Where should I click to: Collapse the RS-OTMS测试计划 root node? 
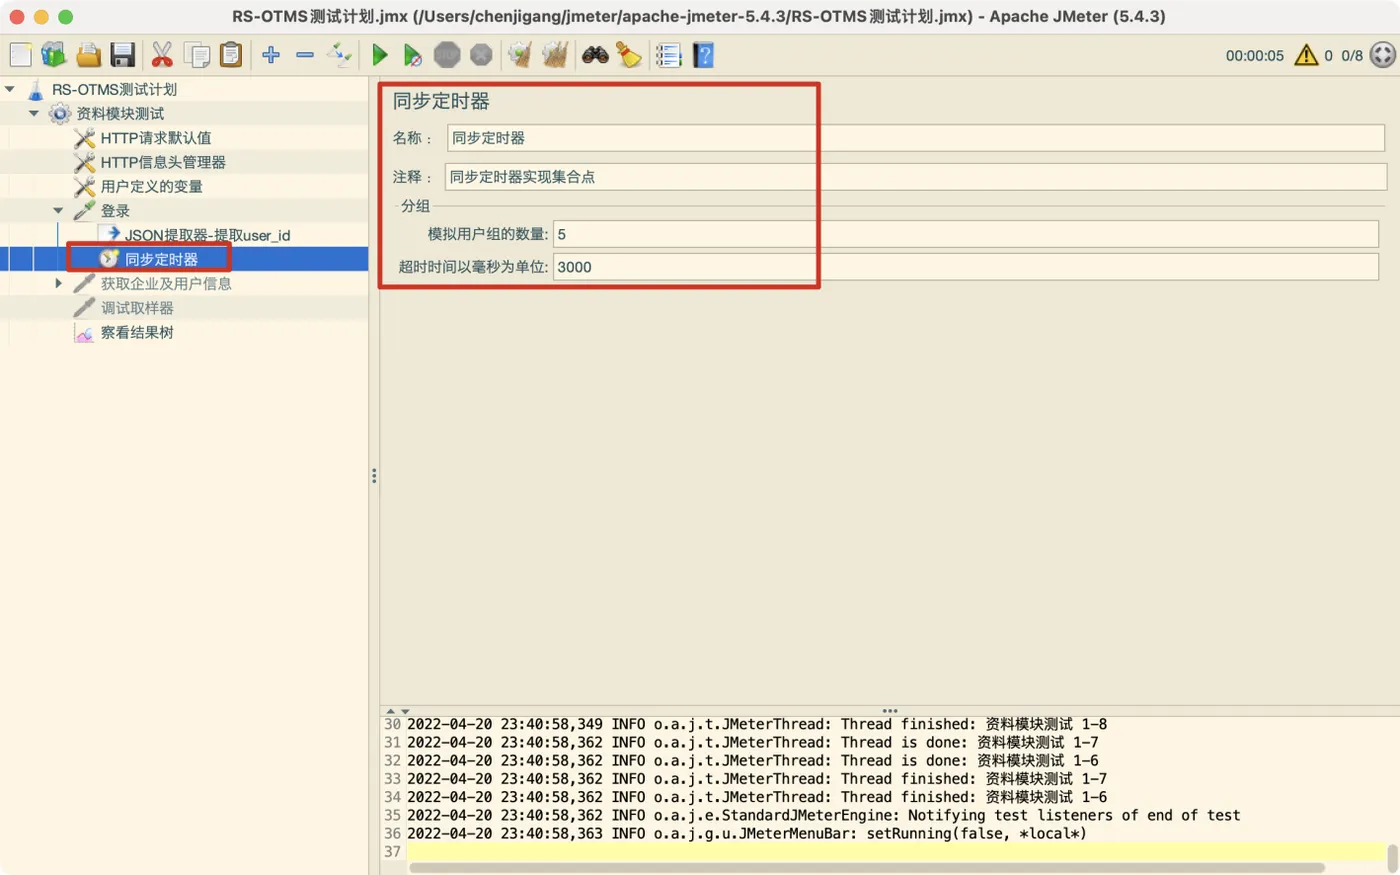[x=10, y=89]
